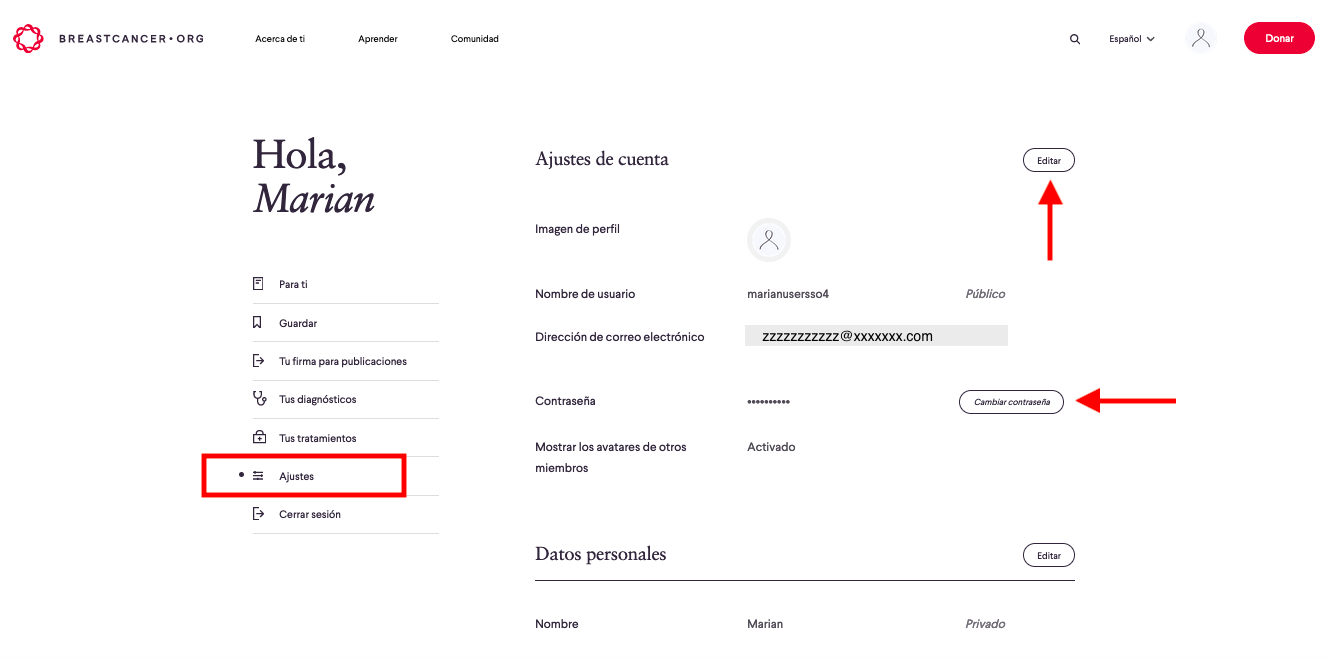Screen dimensions: 1335x658
Task: Expand the 'Aprender' navigation menu
Action: click(x=377, y=39)
